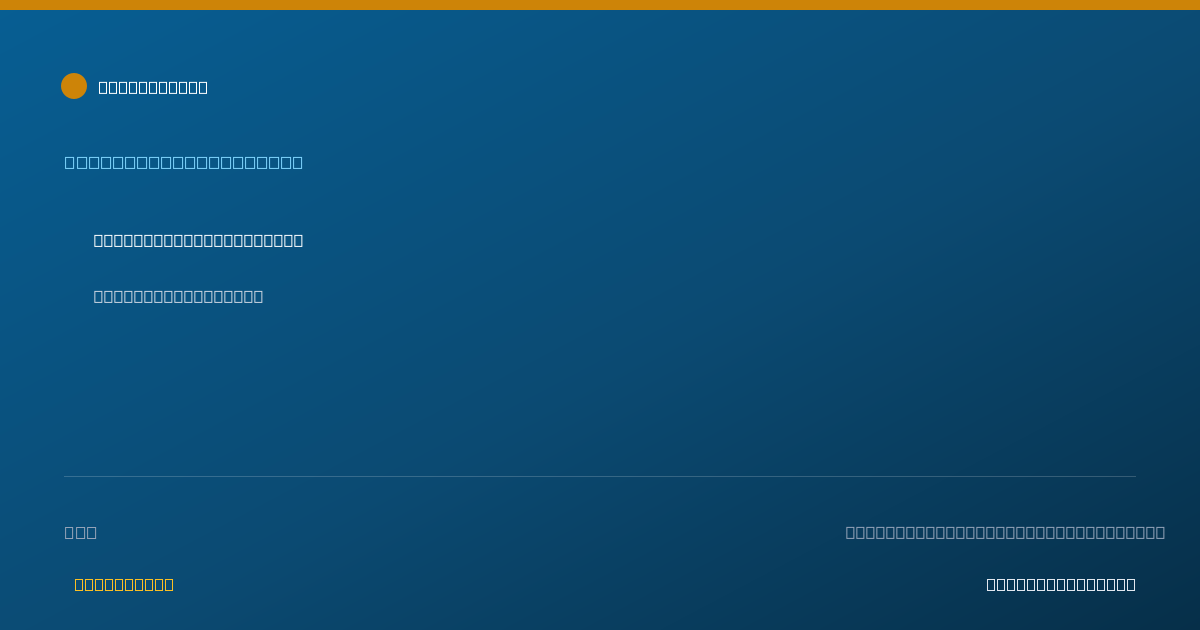Click the long gray text under divider
Image resolution: width=1200 pixels, height=630 pixels.
1005,532
